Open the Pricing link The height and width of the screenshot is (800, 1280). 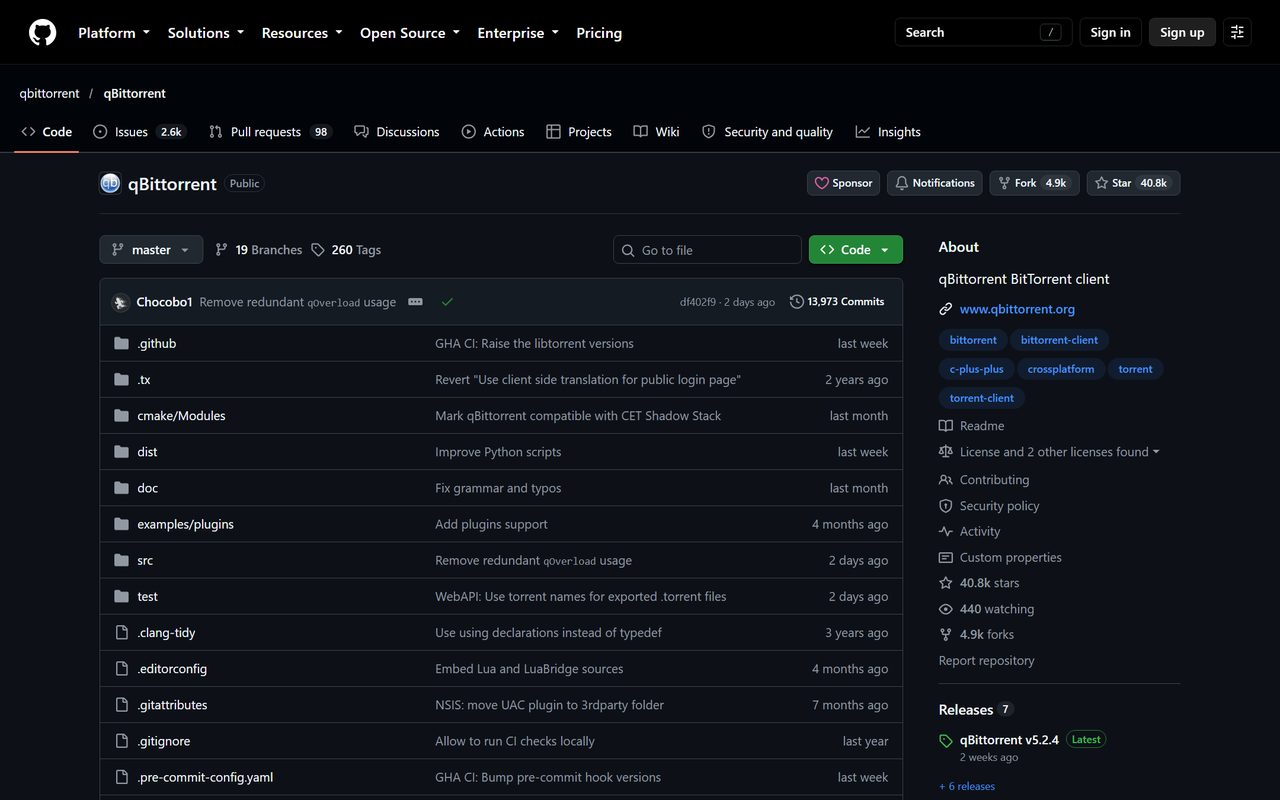pyautogui.click(x=599, y=33)
